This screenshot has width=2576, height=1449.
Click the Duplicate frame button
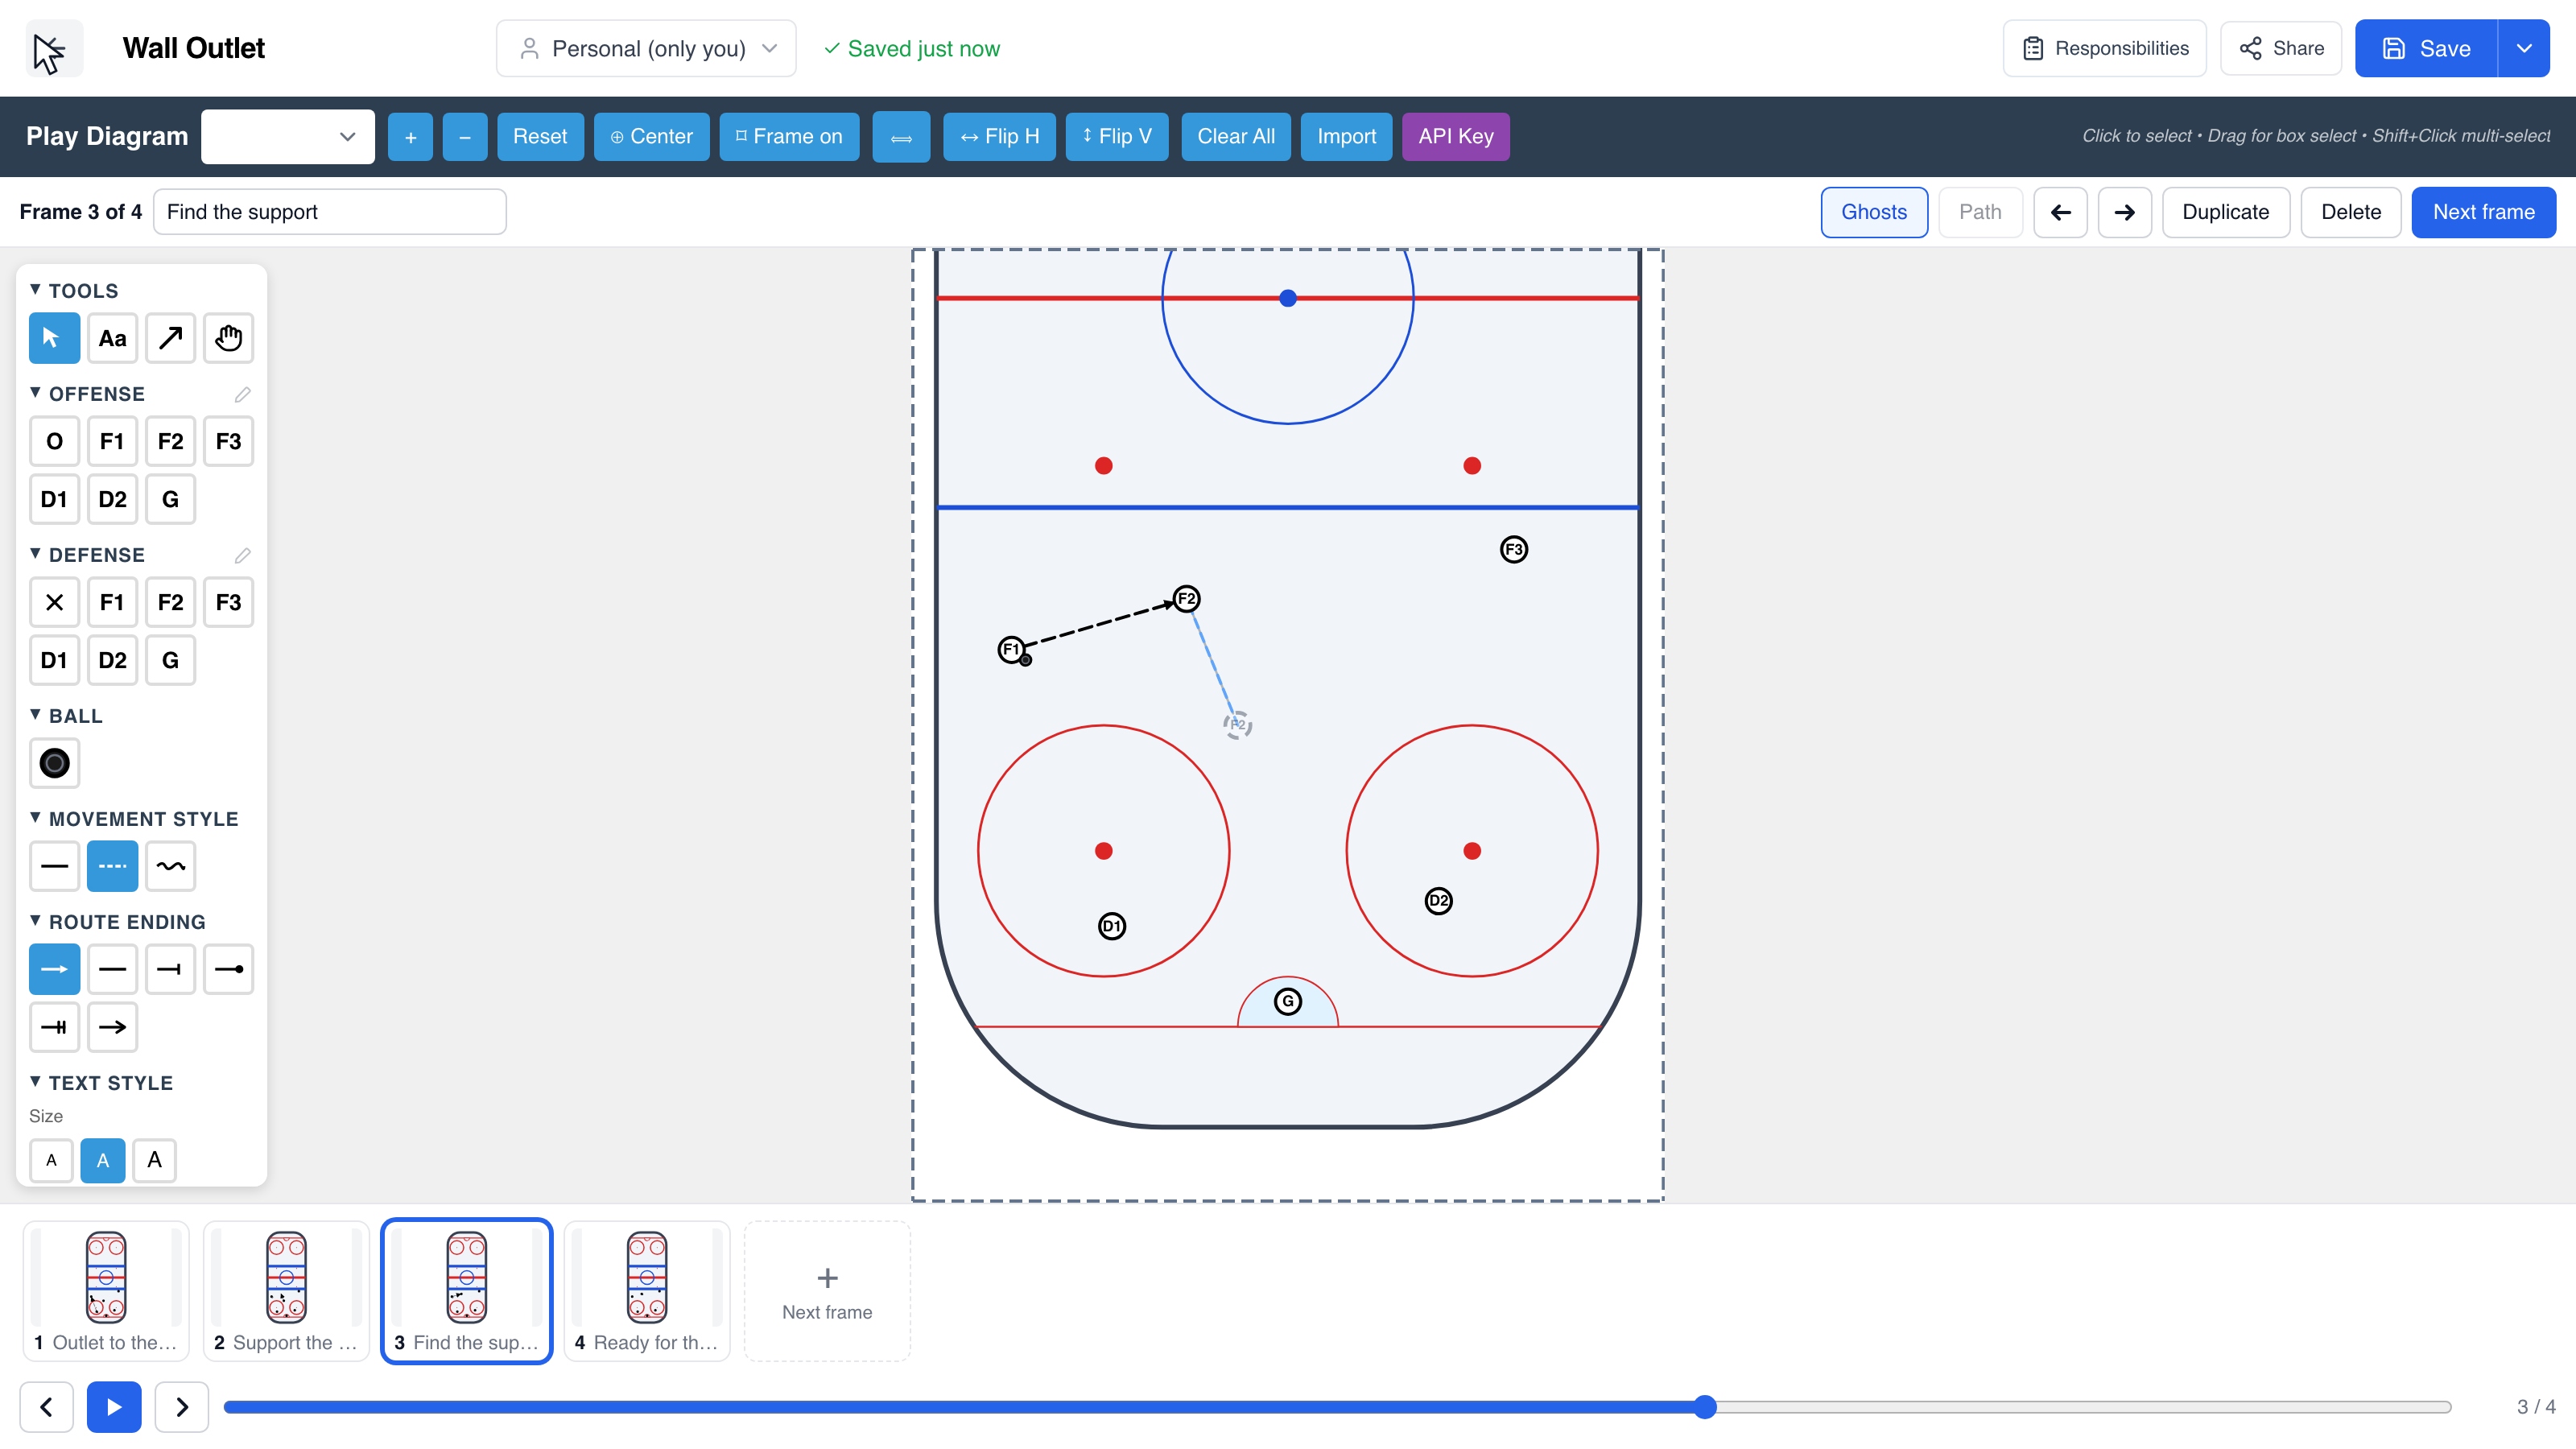pos(2225,212)
